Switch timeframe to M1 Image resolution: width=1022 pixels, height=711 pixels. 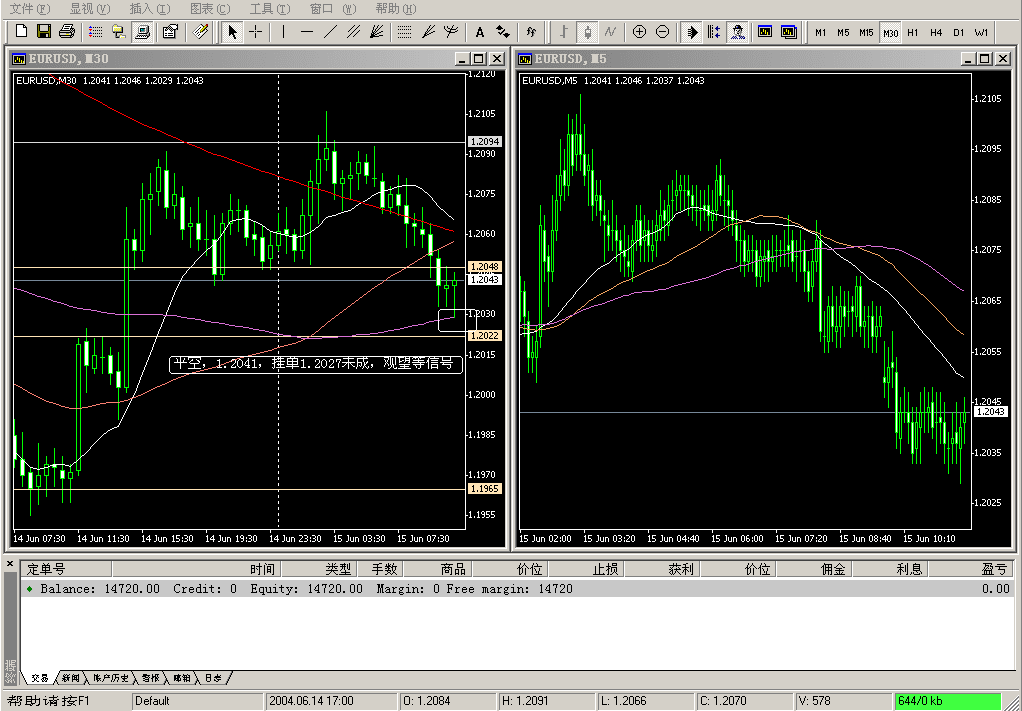coord(821,32)
